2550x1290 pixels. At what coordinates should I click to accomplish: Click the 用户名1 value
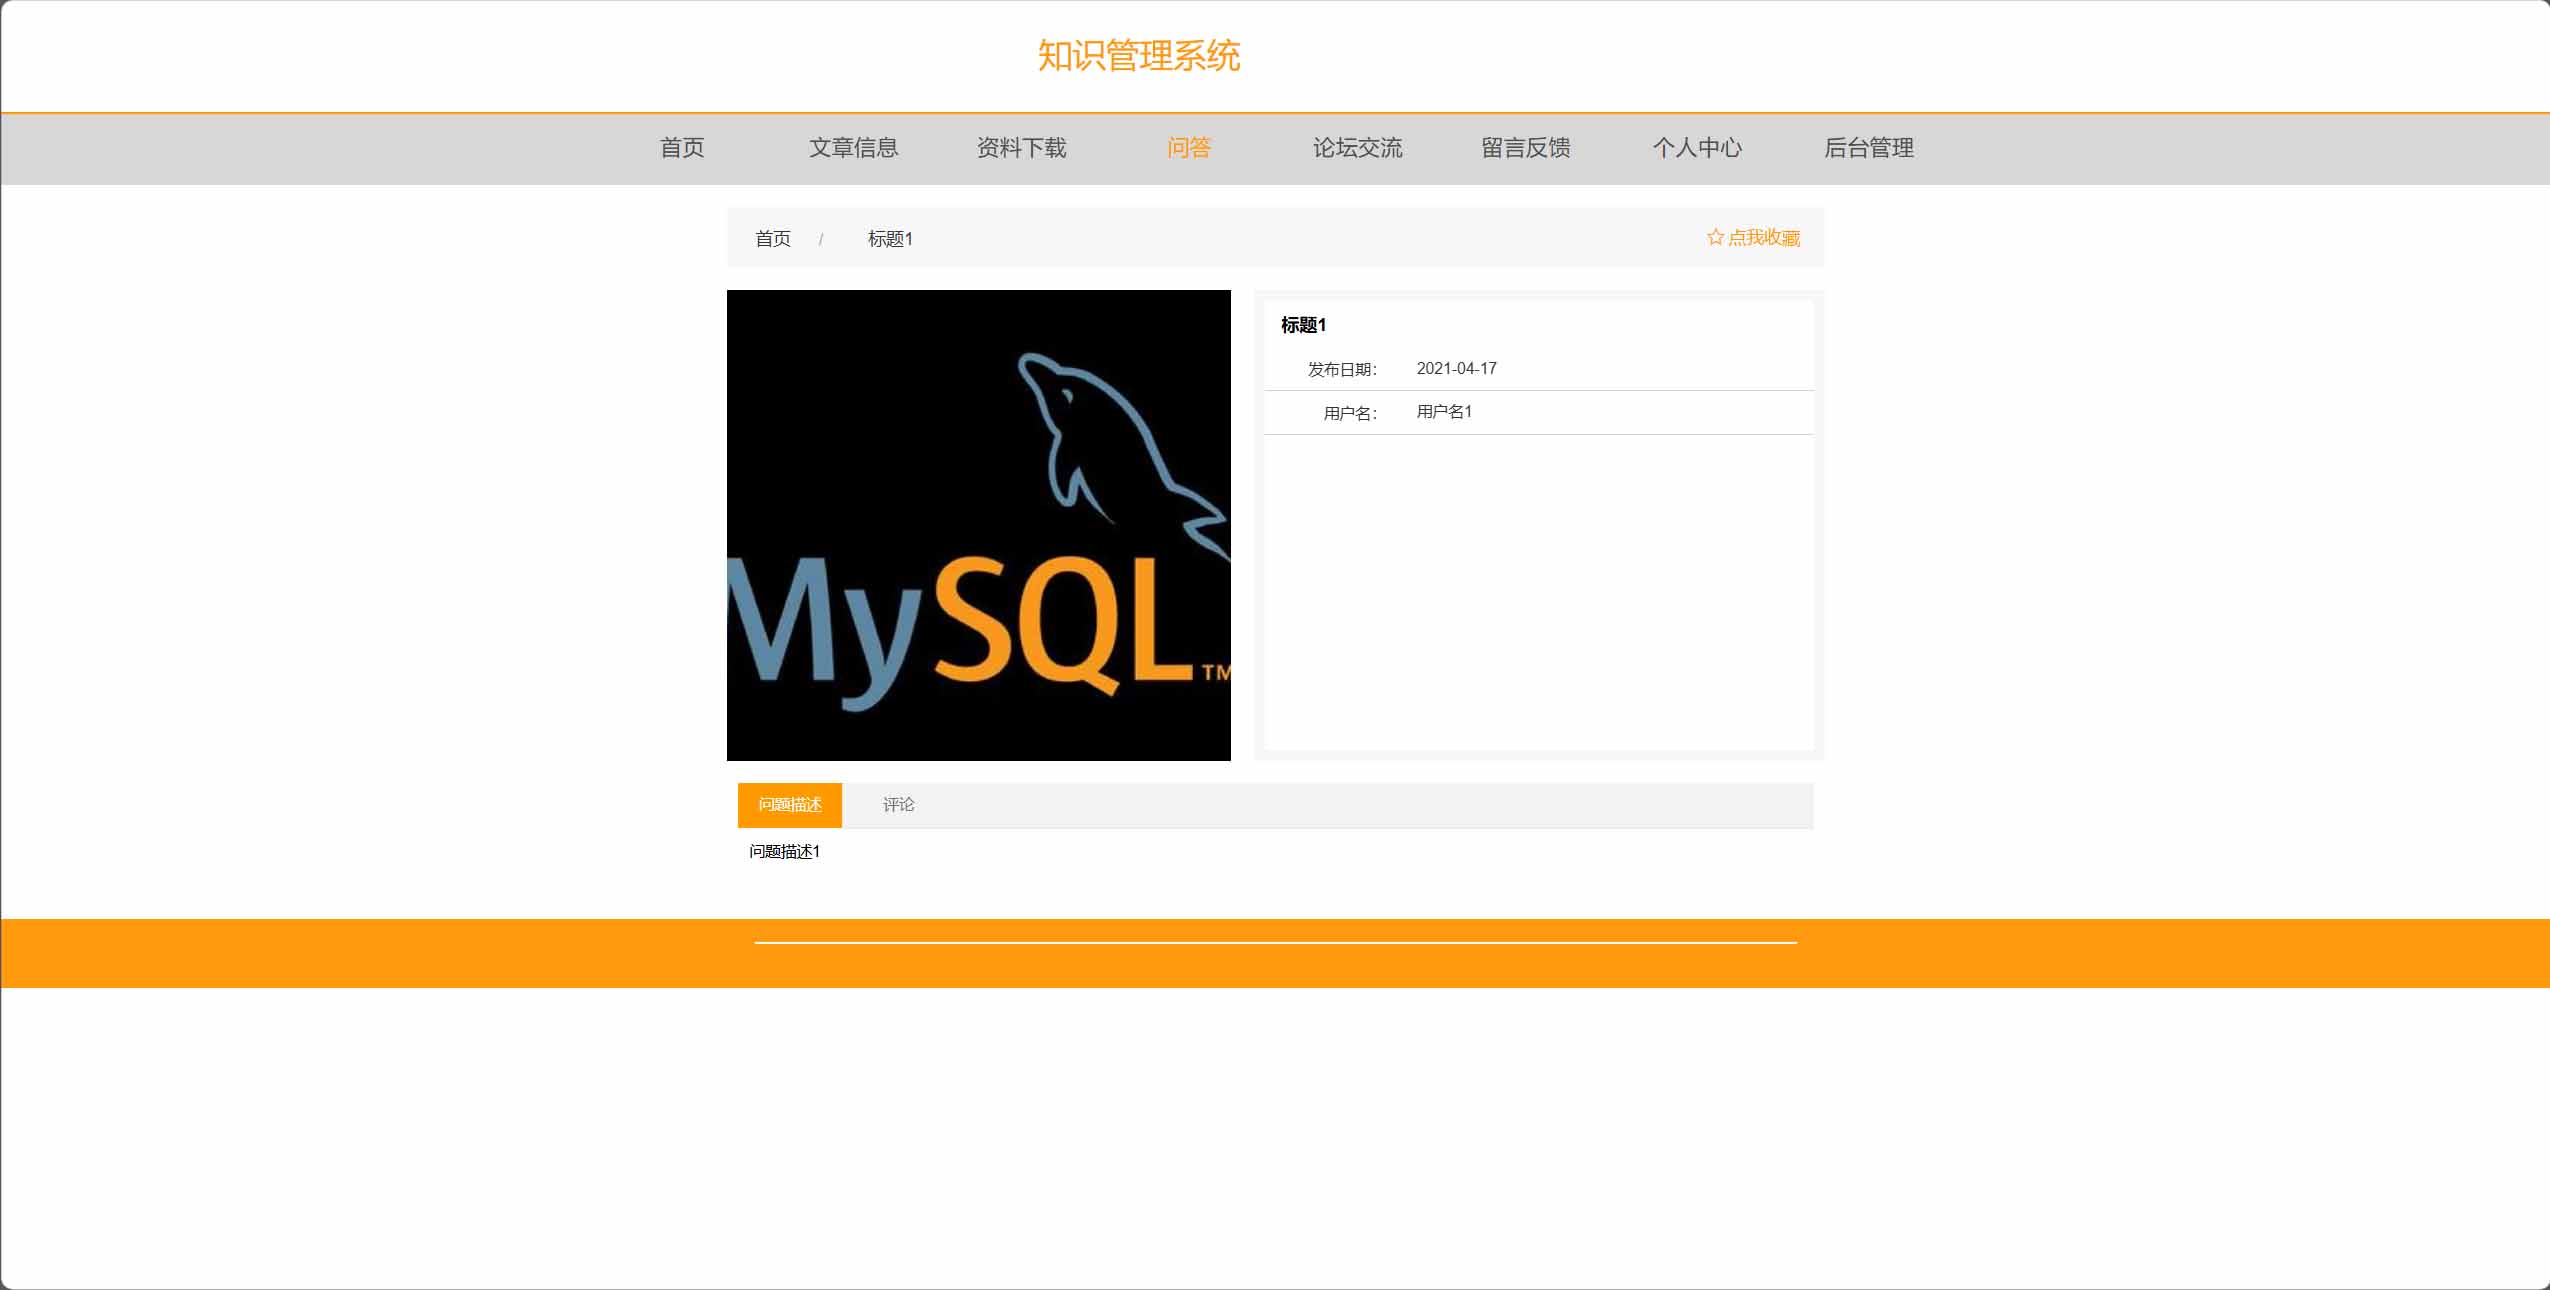point(1444,412)
